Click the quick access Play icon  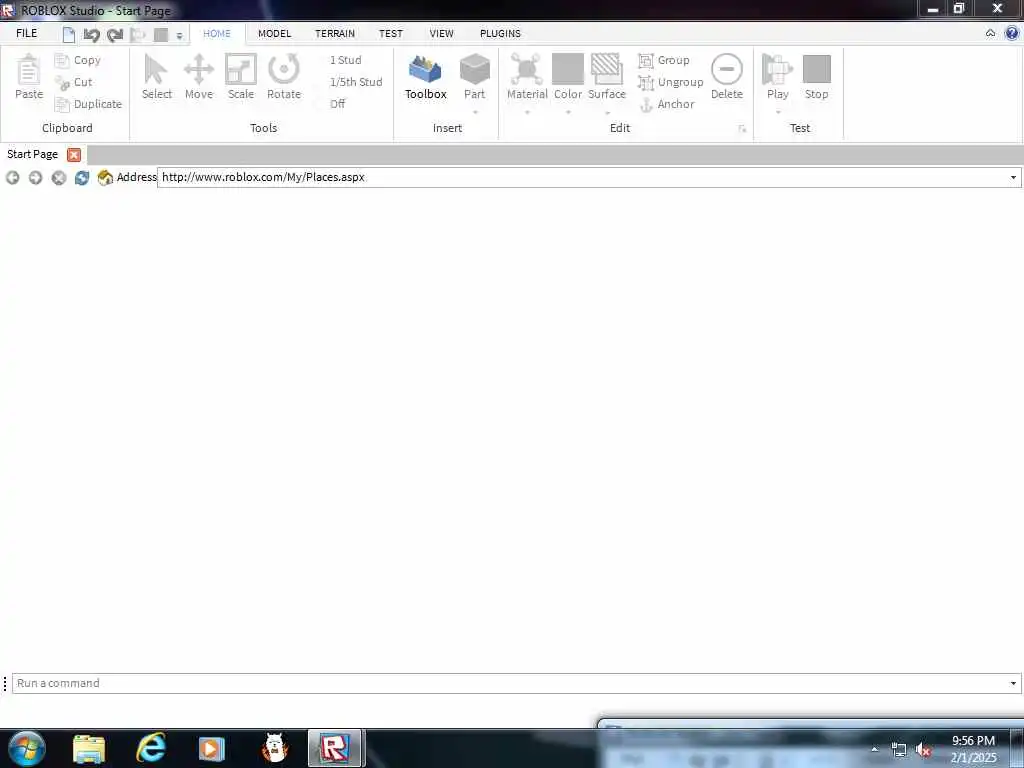138,35
